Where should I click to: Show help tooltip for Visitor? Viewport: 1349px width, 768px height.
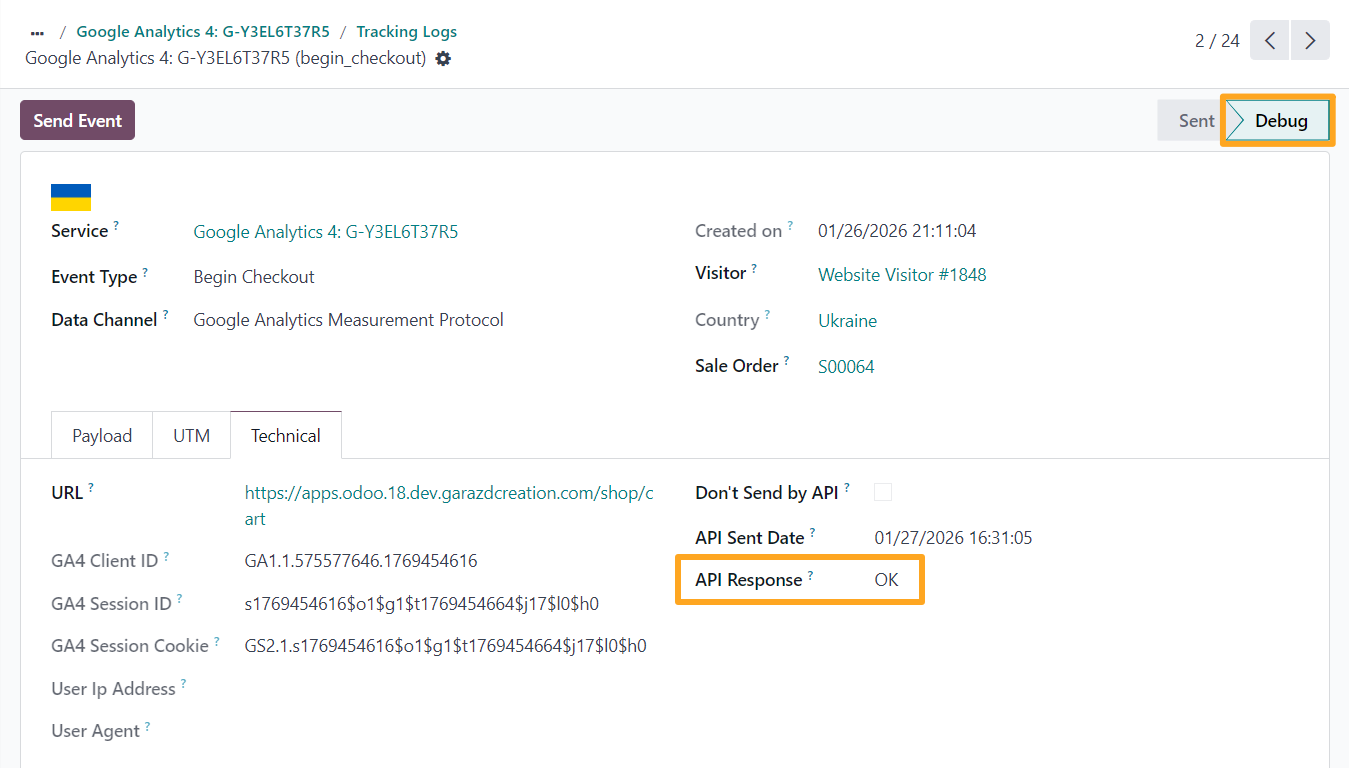[754, 269]
